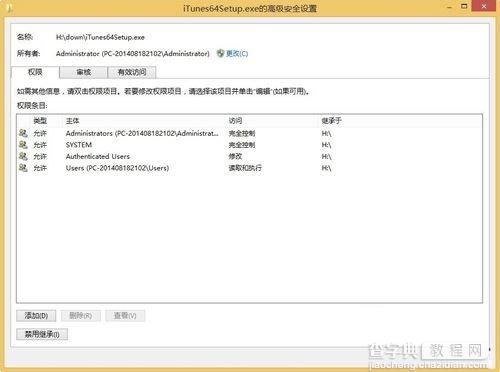This screenshot has width=500, height=372.
Task: Sort by the 访问 column header
Action: [235, 121]
